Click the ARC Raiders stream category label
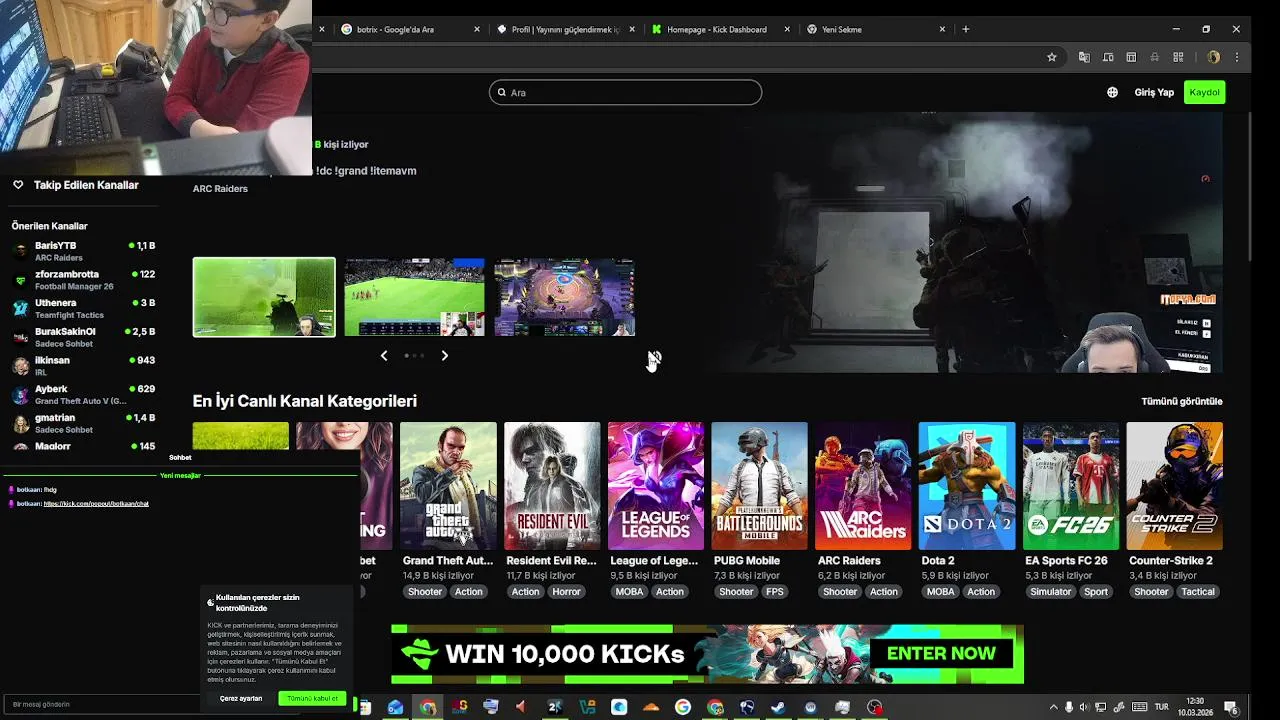 pos(220,189)
